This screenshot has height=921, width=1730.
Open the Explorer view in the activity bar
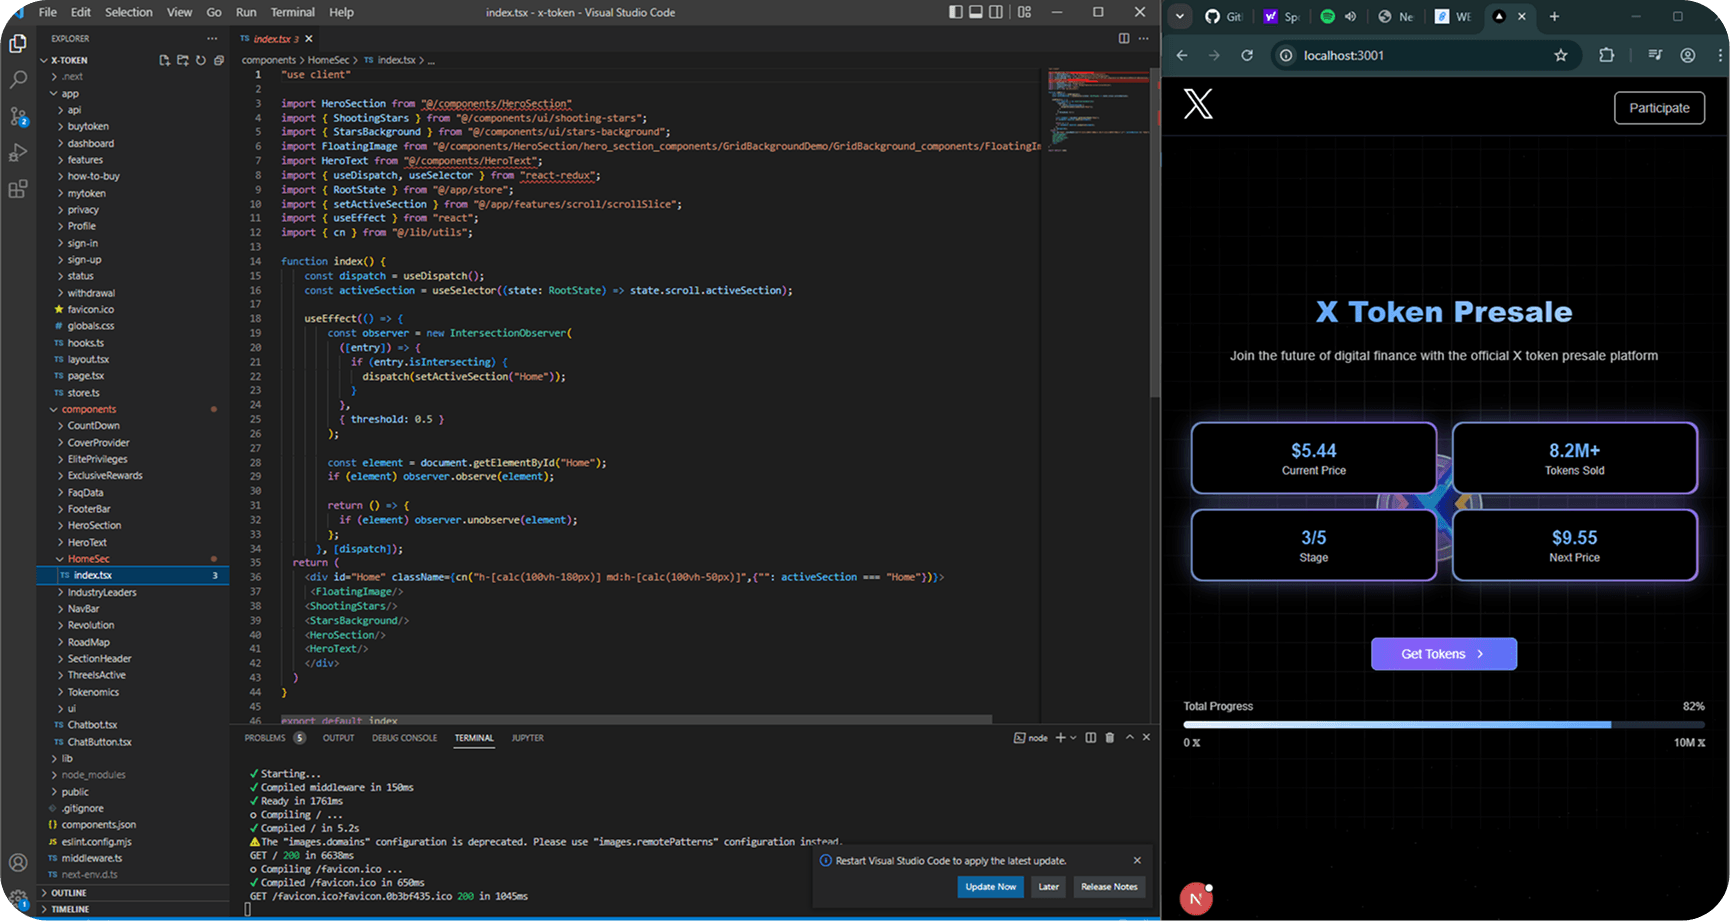[x=18, y=43]
